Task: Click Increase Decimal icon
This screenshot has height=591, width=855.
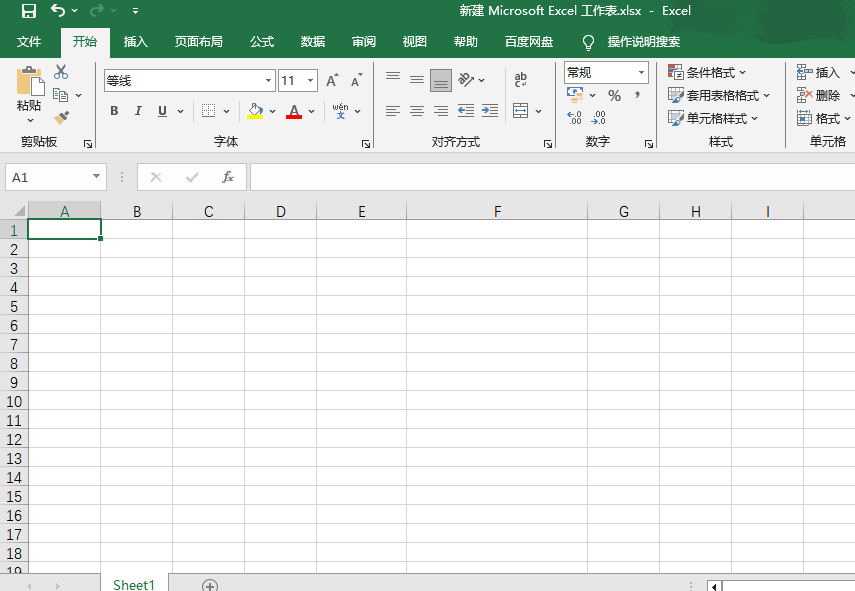Action: [x=575, y=118]
